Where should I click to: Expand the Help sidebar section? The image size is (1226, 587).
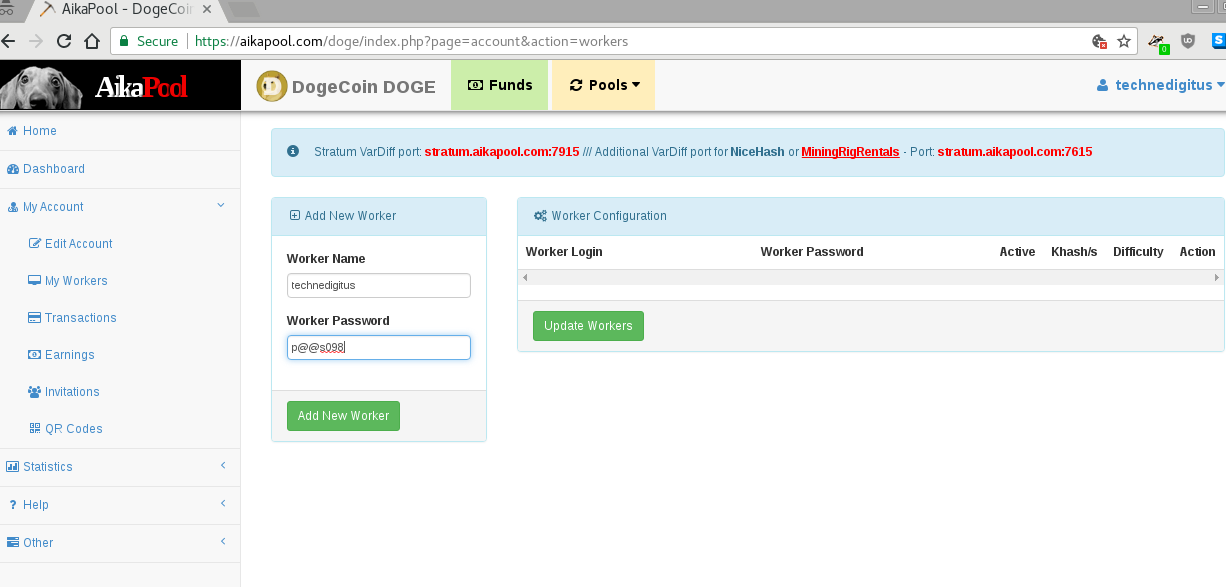120,505
